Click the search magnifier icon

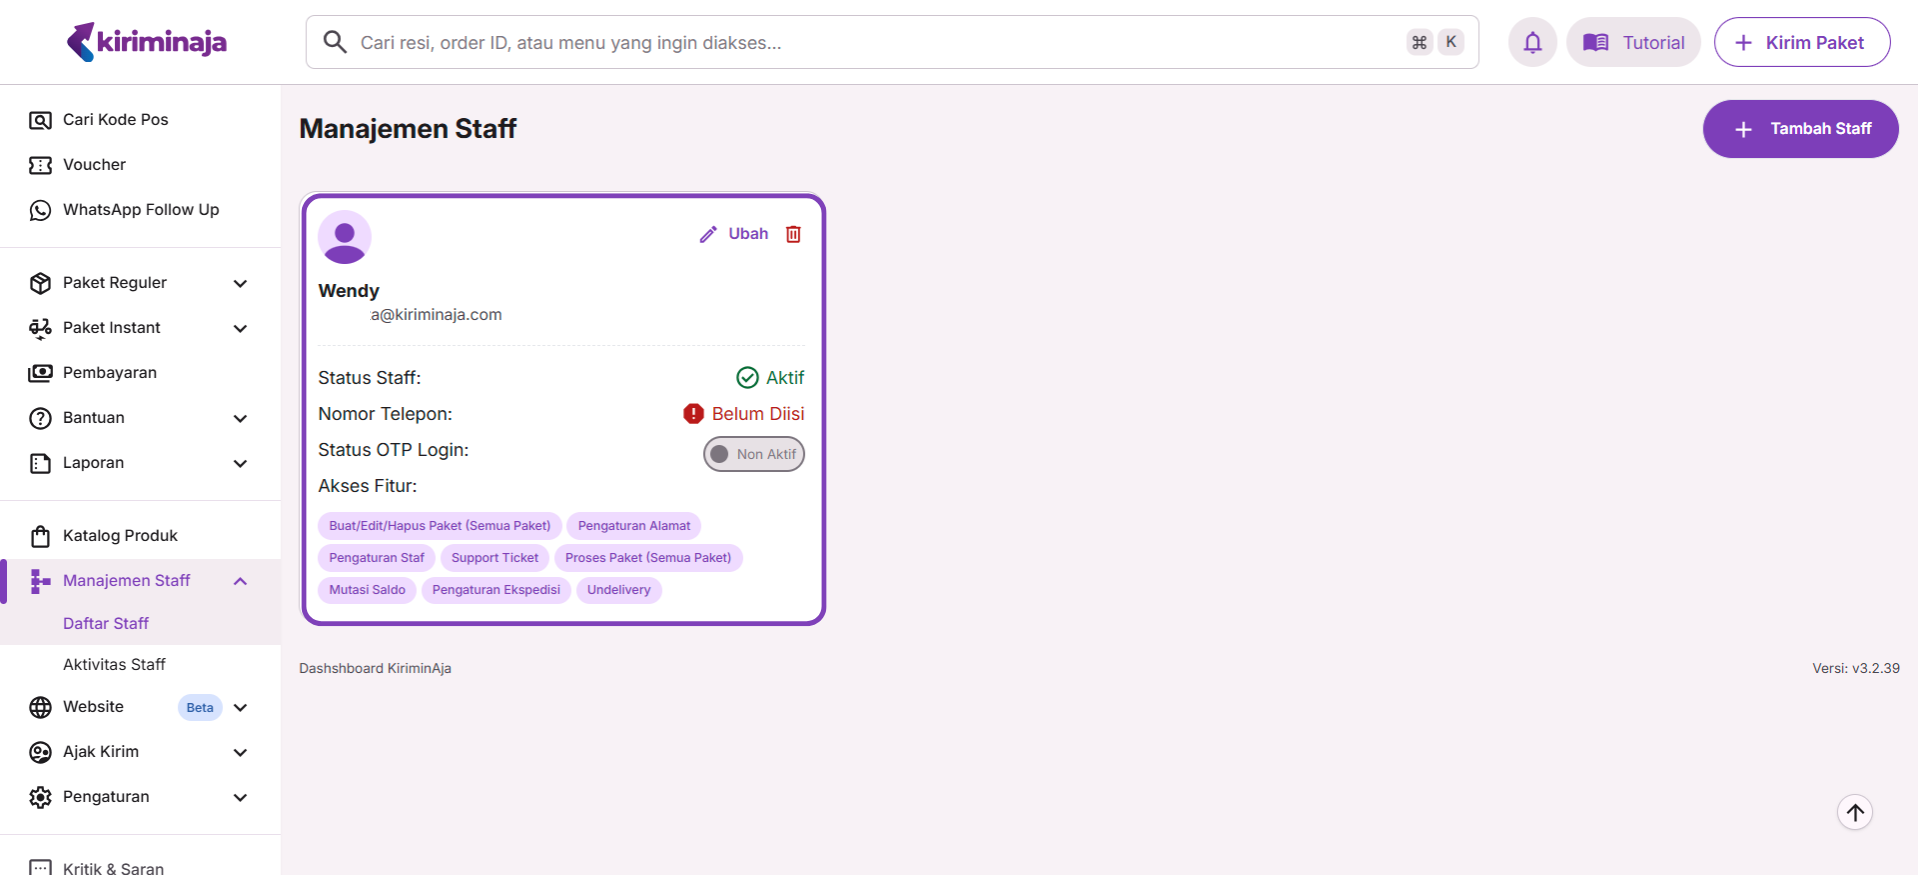pyautogui.click(x=335, y=42)
